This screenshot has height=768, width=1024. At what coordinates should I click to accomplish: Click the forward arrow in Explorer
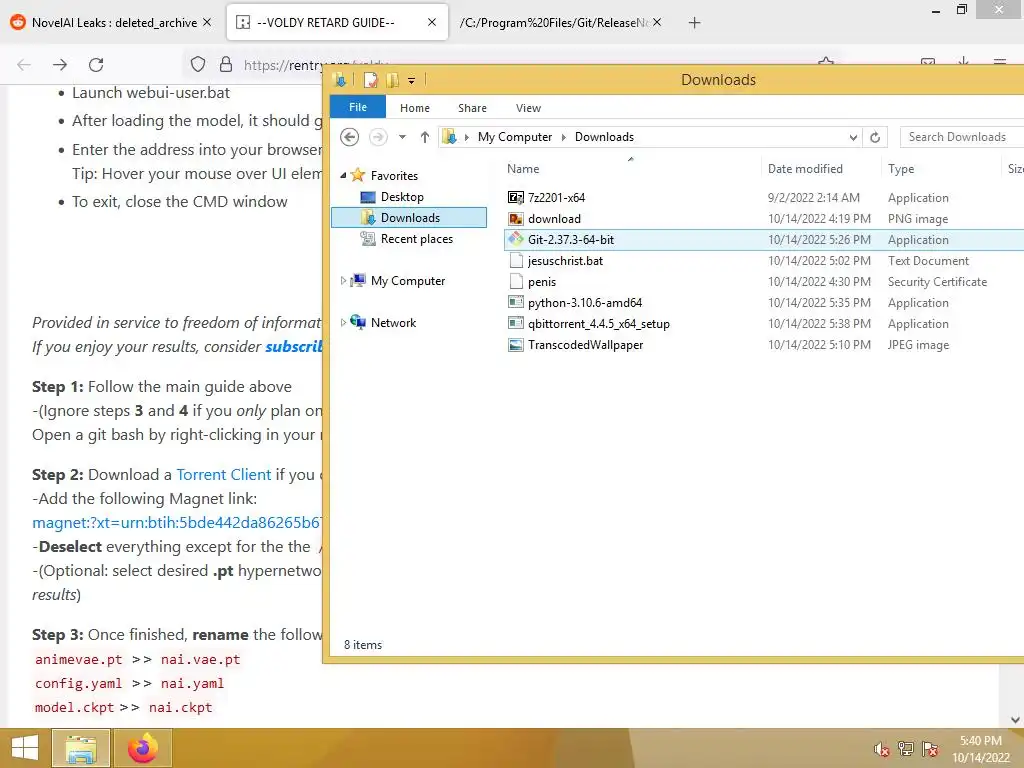coord(378,137)
